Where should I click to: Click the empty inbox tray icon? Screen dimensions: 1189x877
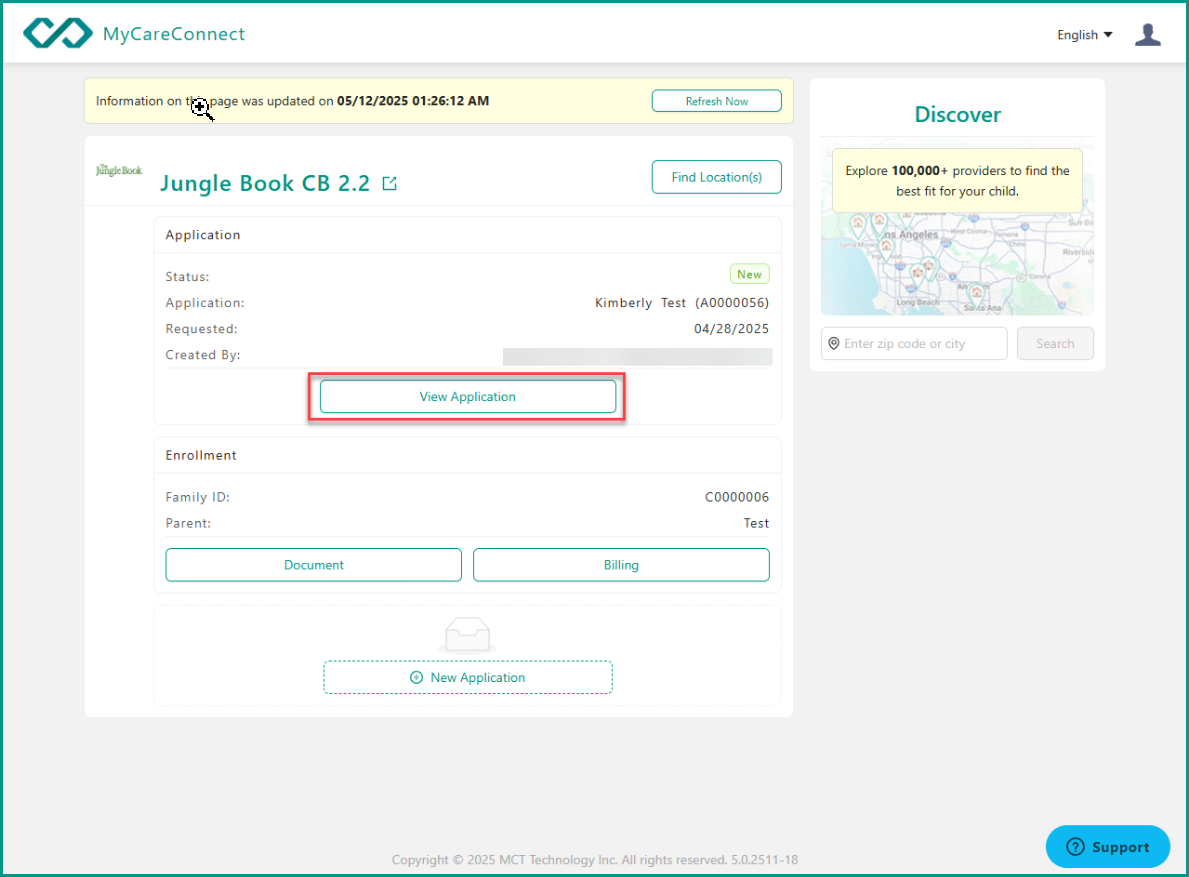pos(468,635)
